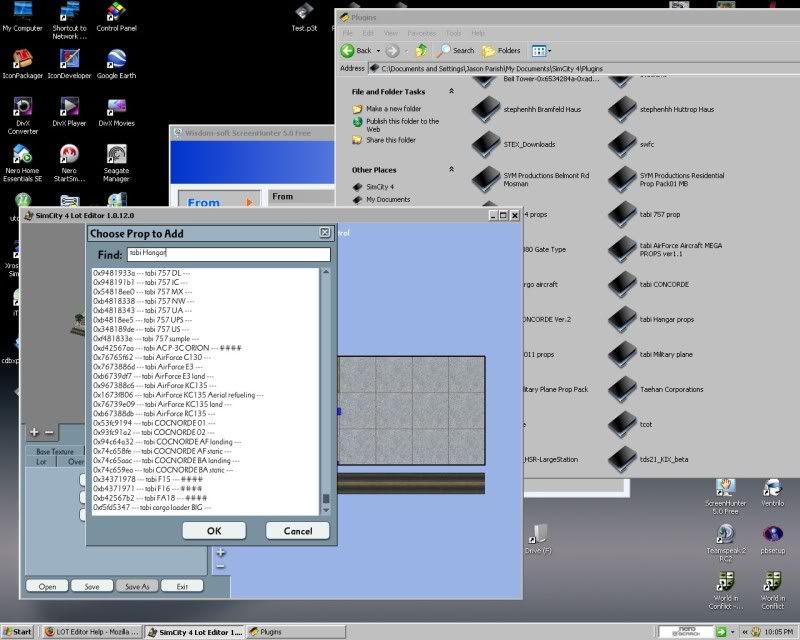Select Nero Home Essentials SE icon
Screen dimensions: 800x640
[22, 163]
